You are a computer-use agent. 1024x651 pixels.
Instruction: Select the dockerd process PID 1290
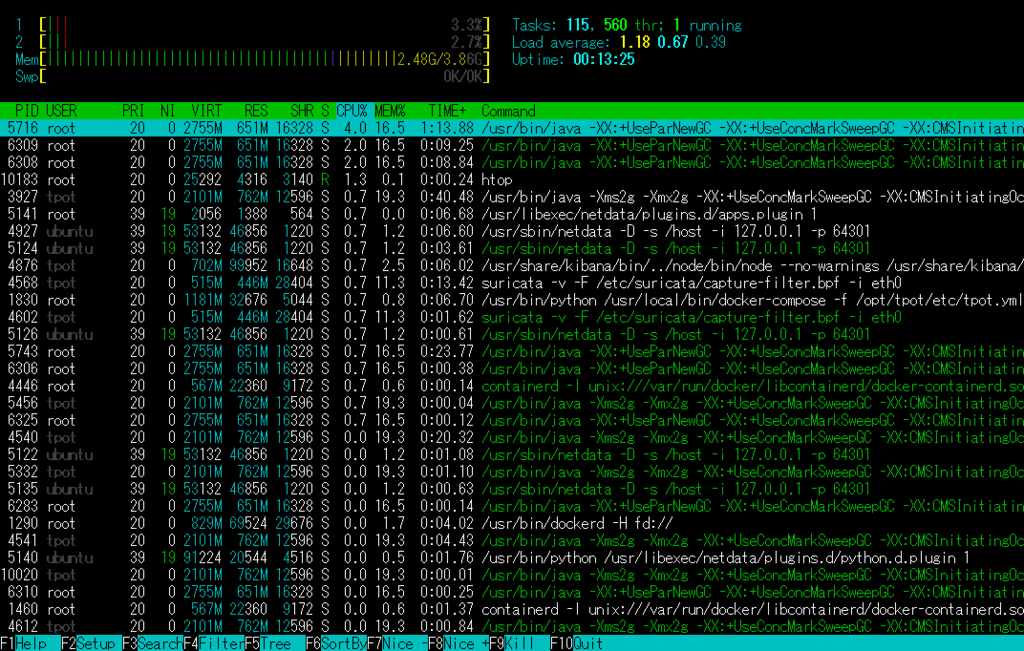pyautogui.click(x=512, y=524)
